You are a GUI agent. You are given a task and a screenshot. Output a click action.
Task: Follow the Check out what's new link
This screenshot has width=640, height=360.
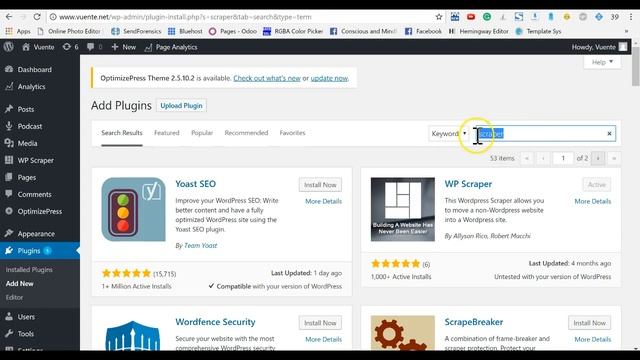267,78
